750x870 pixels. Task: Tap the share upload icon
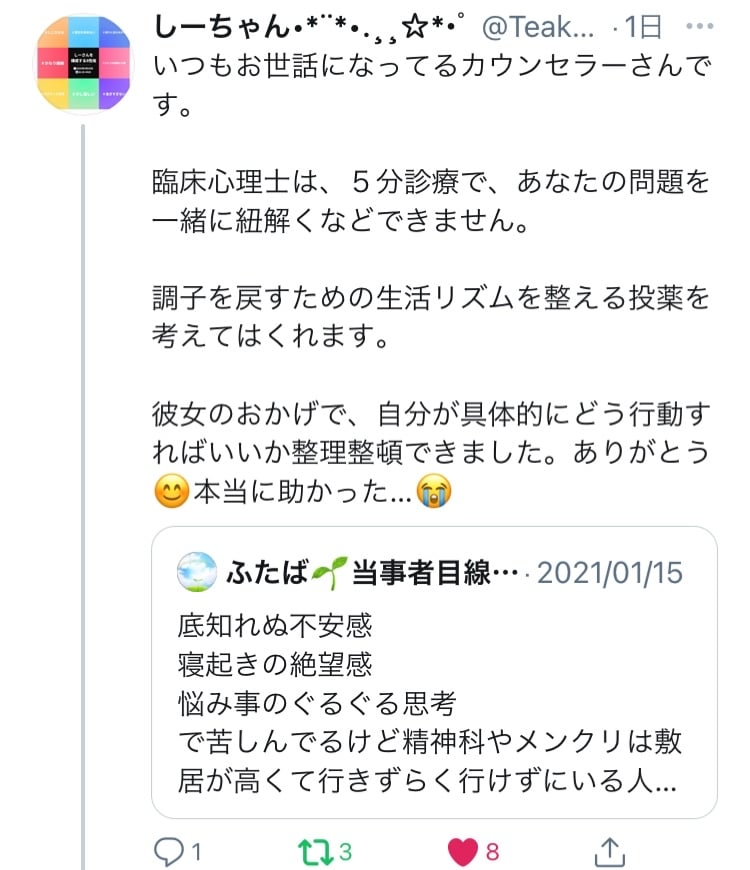[610, 851]
